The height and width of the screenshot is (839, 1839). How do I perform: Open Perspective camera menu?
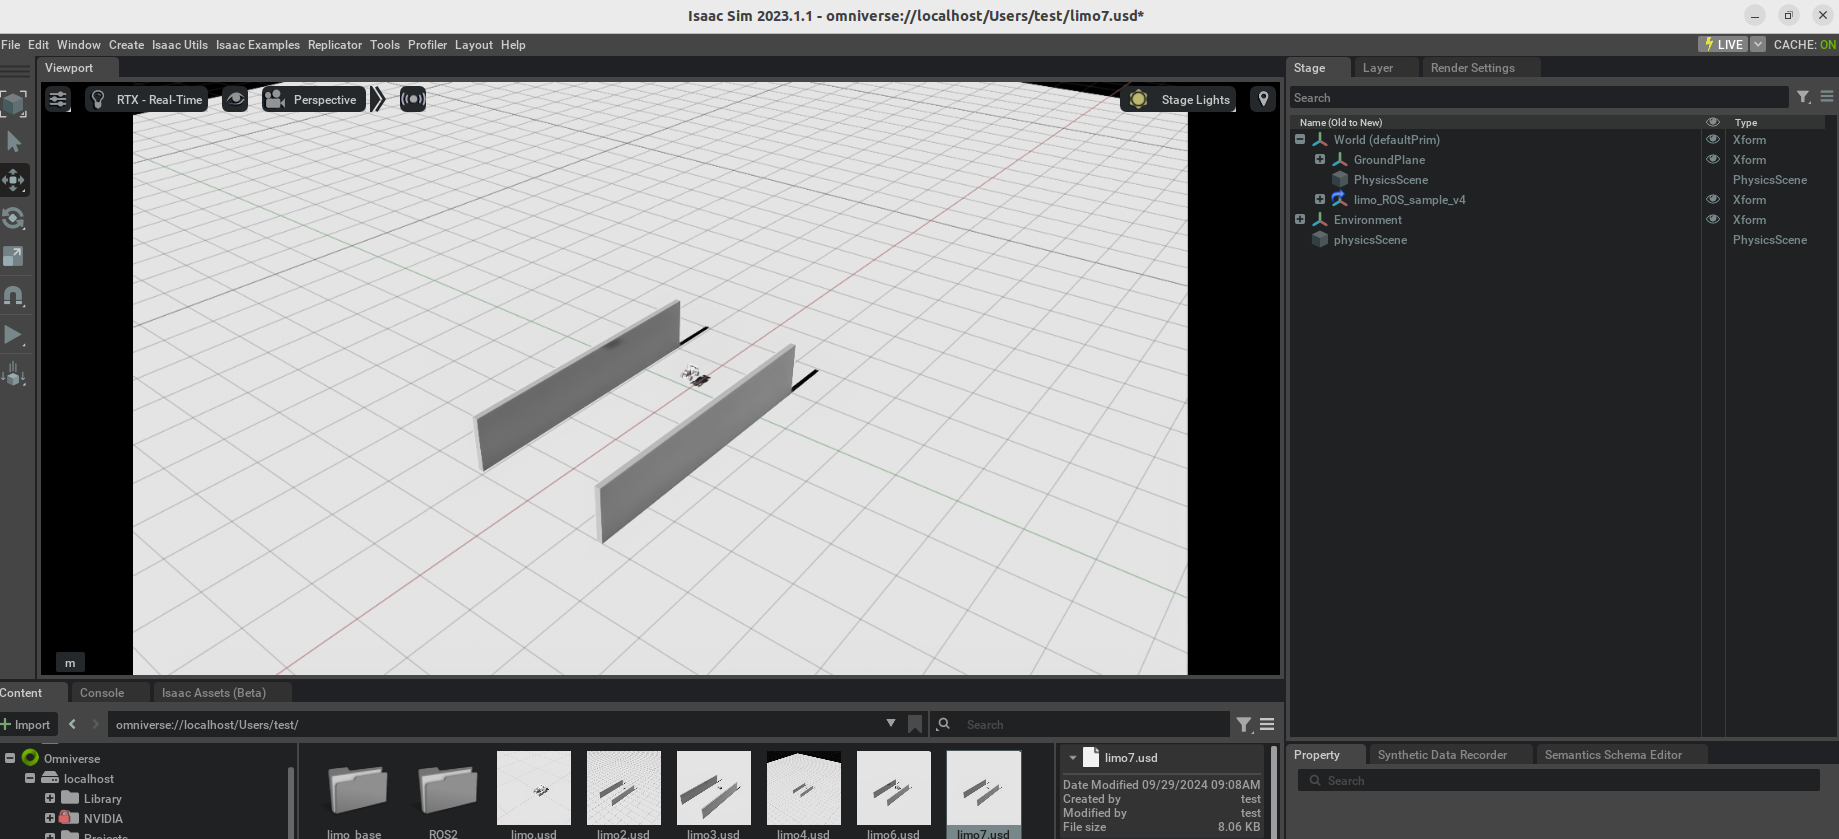(x=313, y=99)
